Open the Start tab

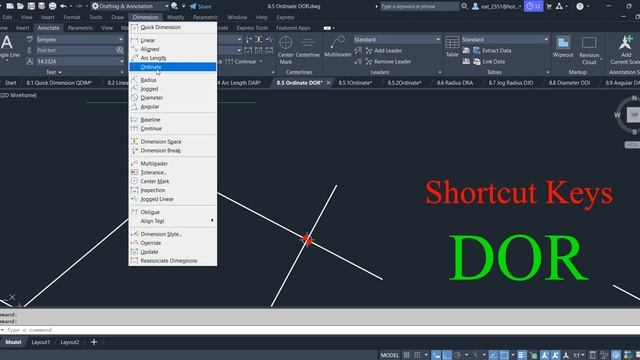coord(11,83)
